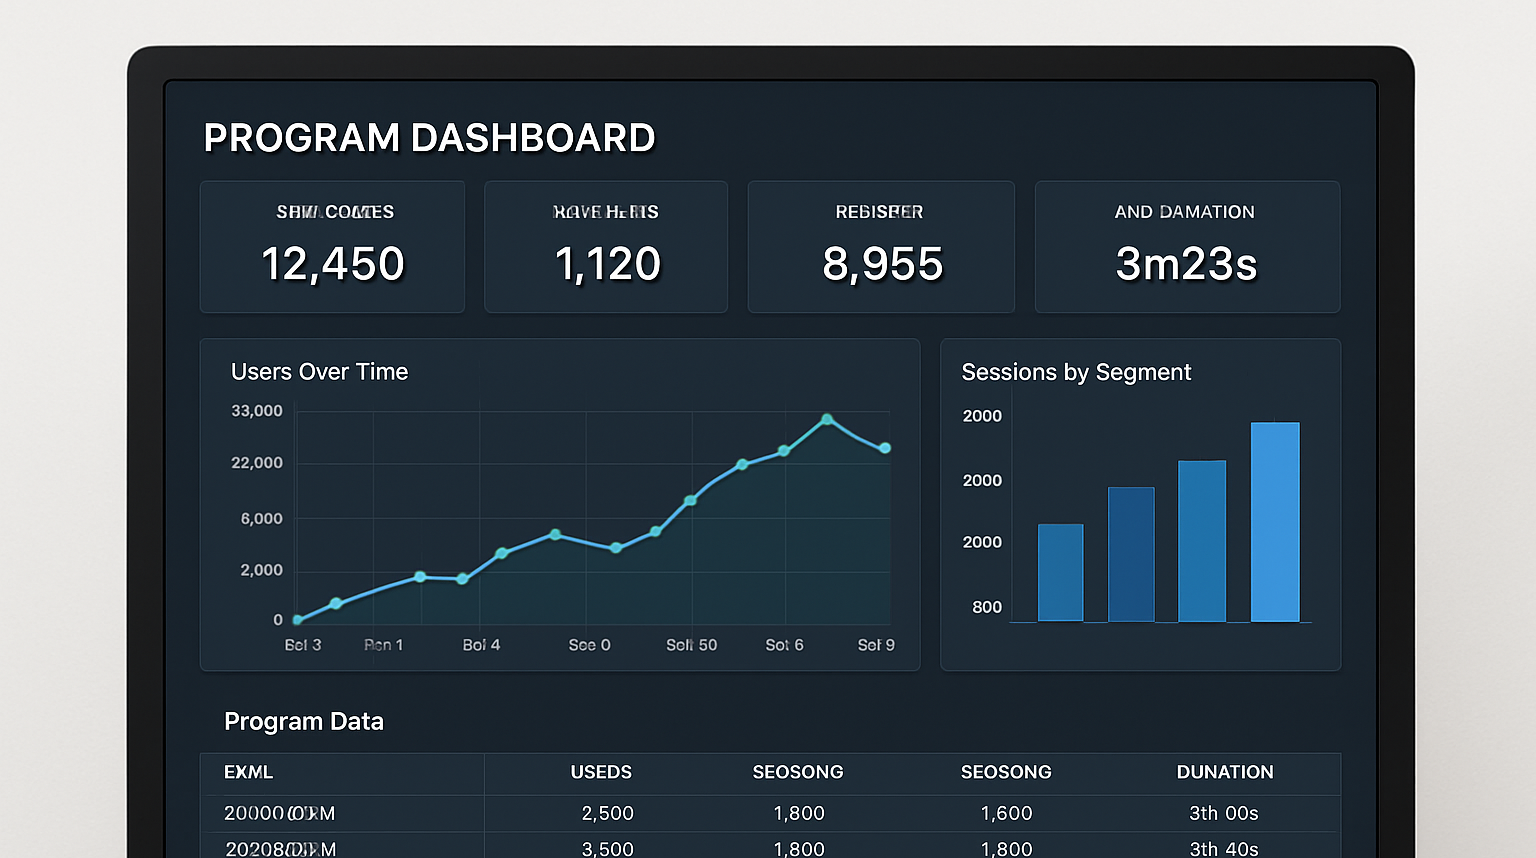The width and height of the screenshot is (1536, 858).
Task: Sort table by USEDS column header
Action: coord(601,772)
